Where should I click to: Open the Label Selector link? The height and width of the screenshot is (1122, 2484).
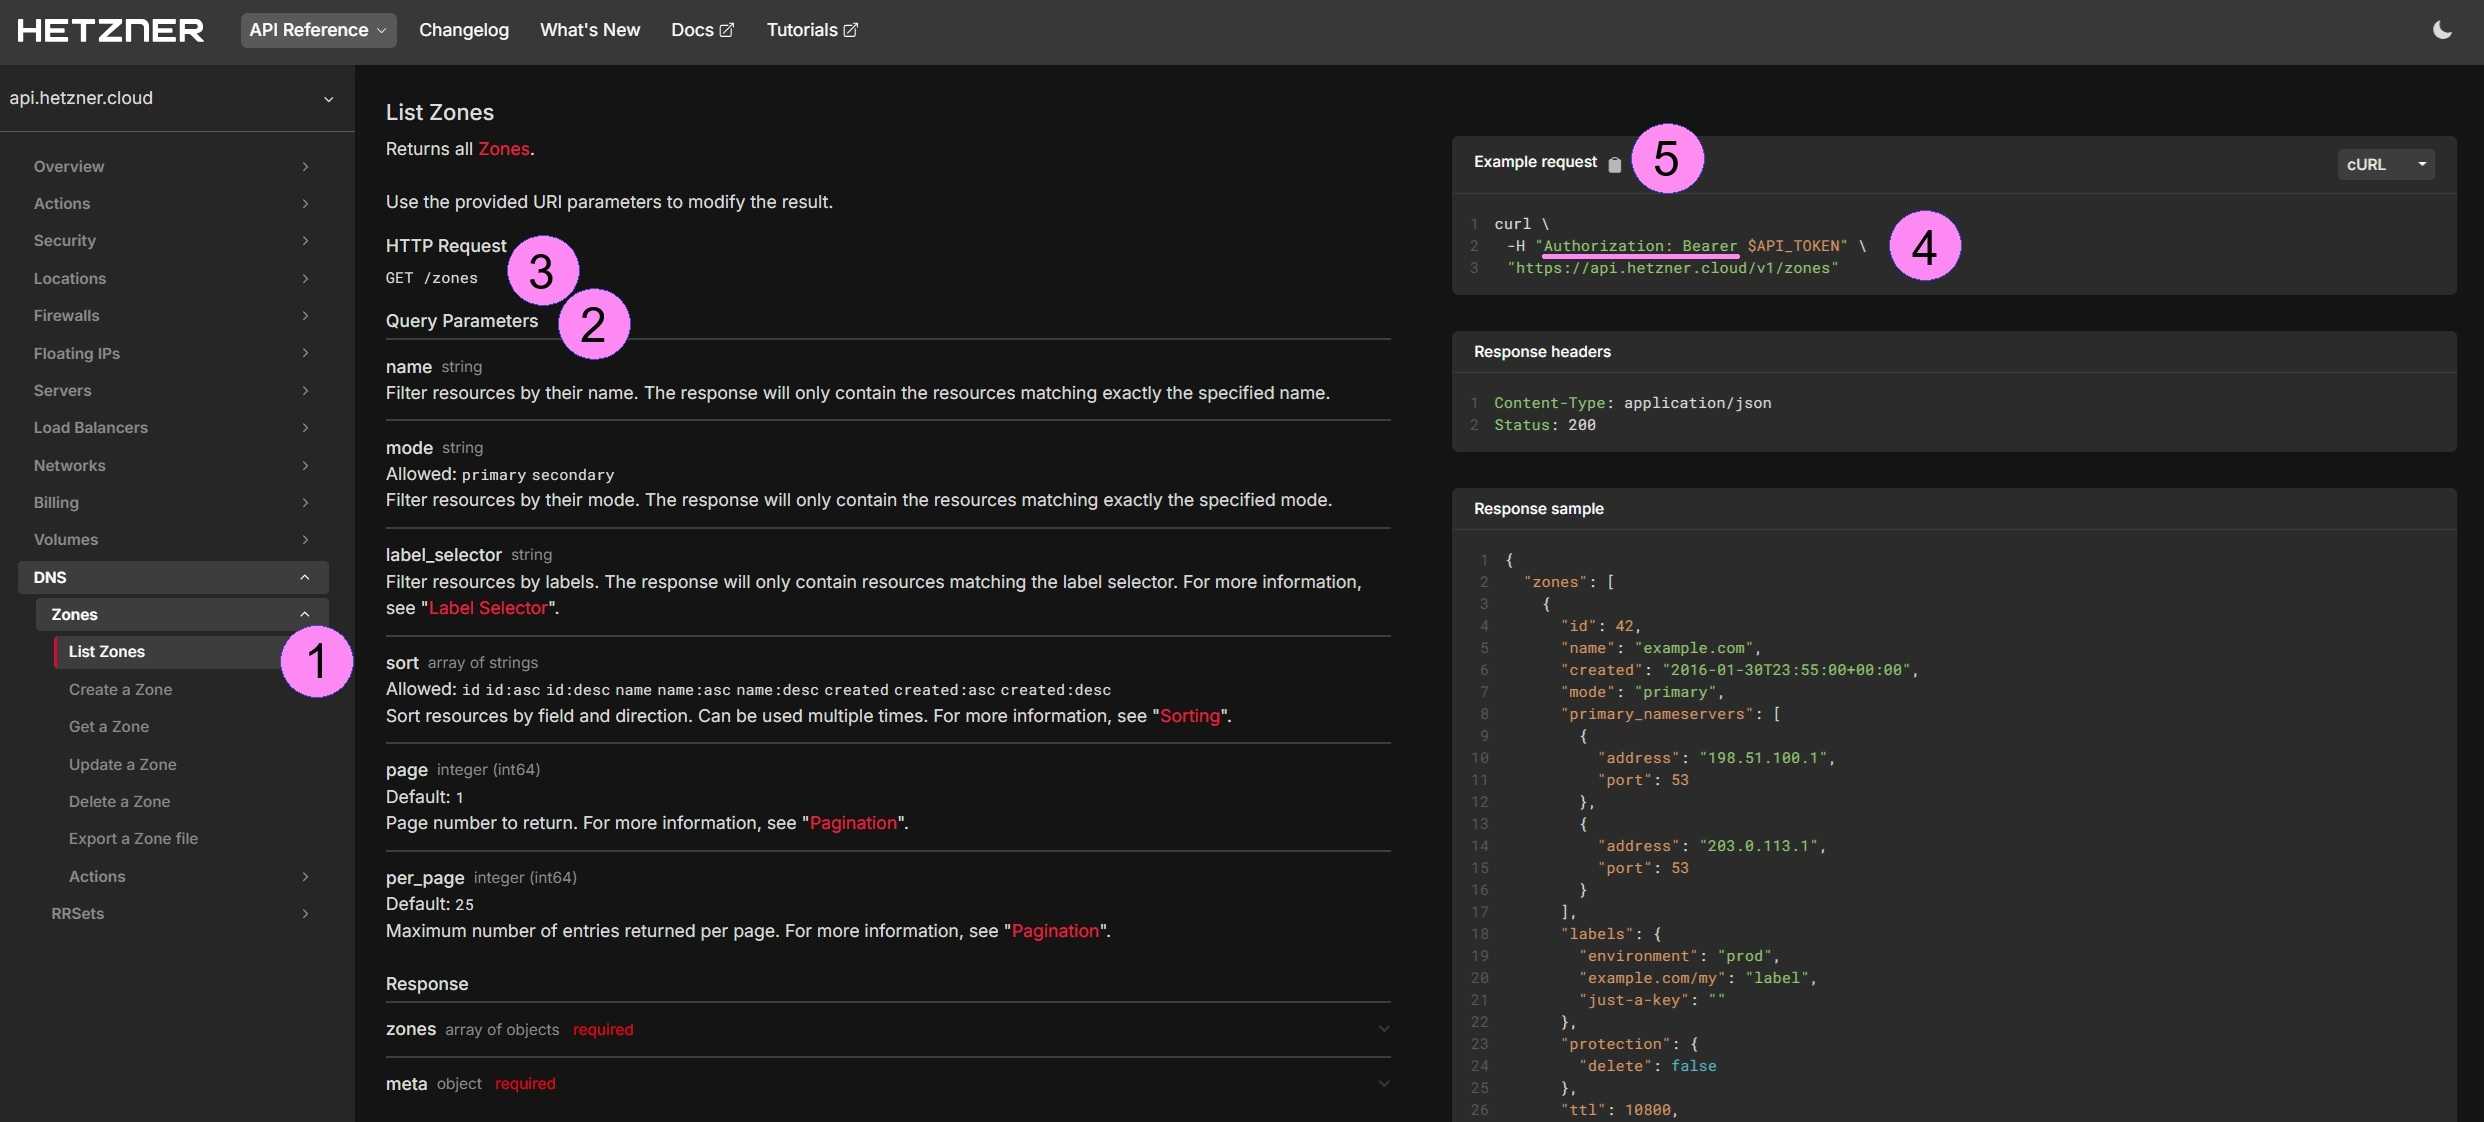487,608
